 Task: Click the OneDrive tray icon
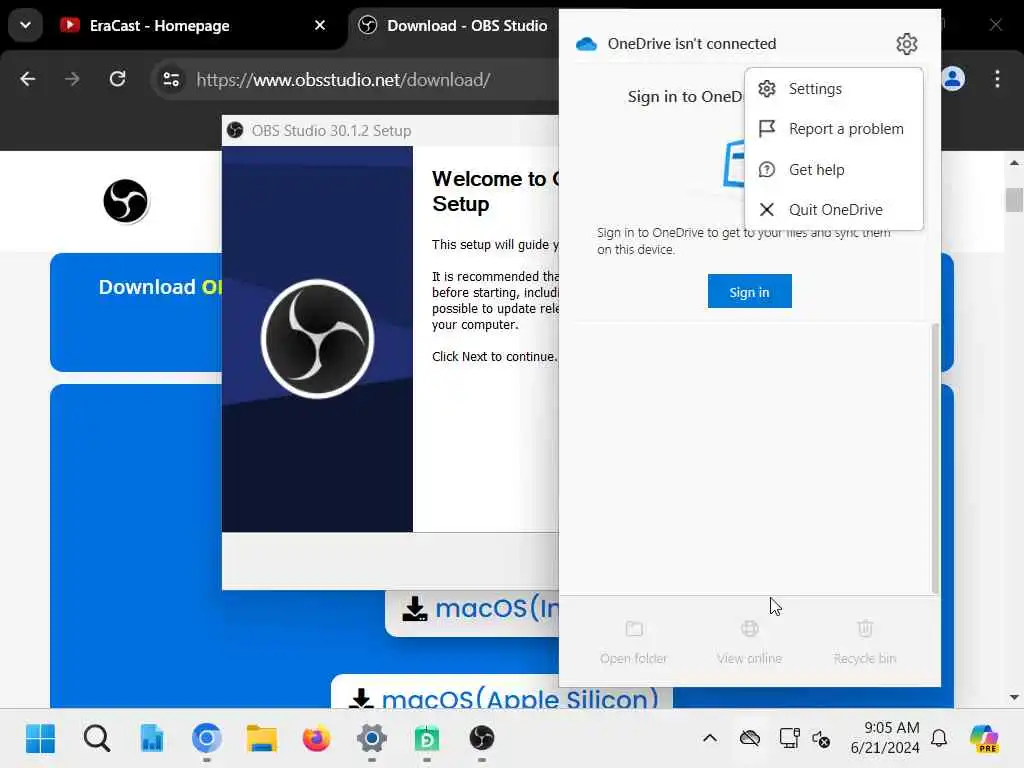750,739
